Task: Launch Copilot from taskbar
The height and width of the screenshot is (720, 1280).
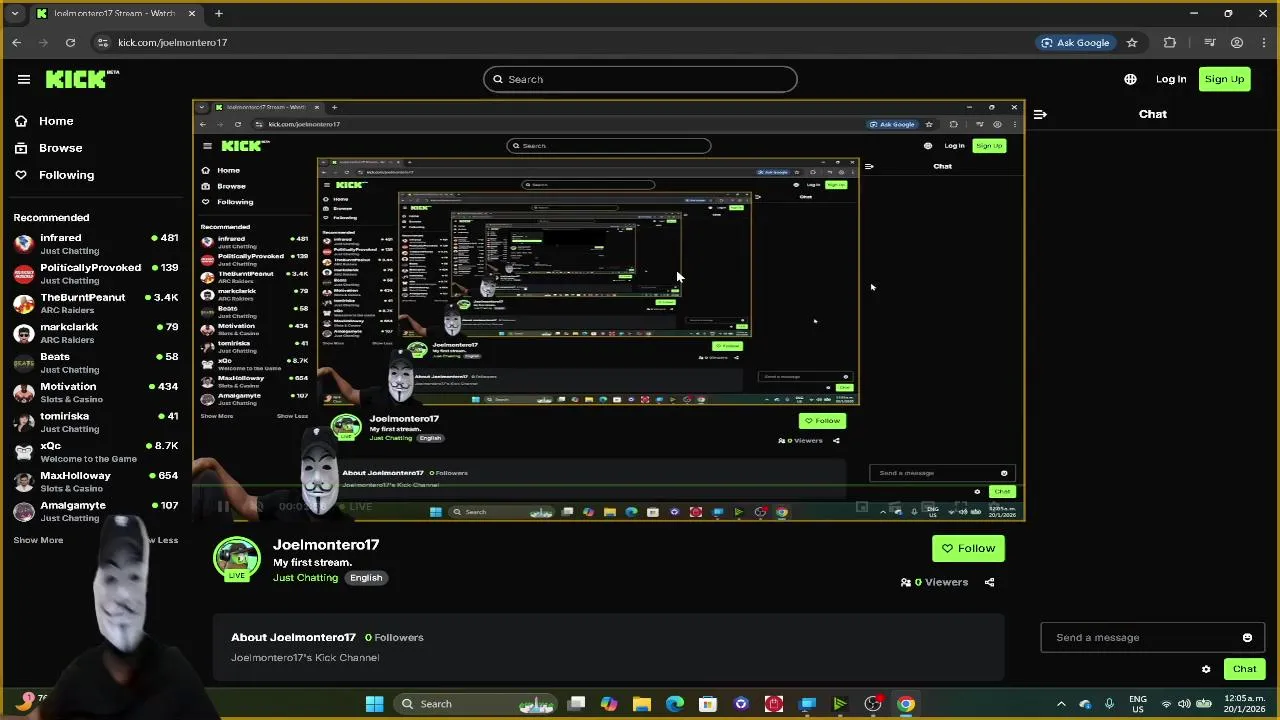Action: 609,704
